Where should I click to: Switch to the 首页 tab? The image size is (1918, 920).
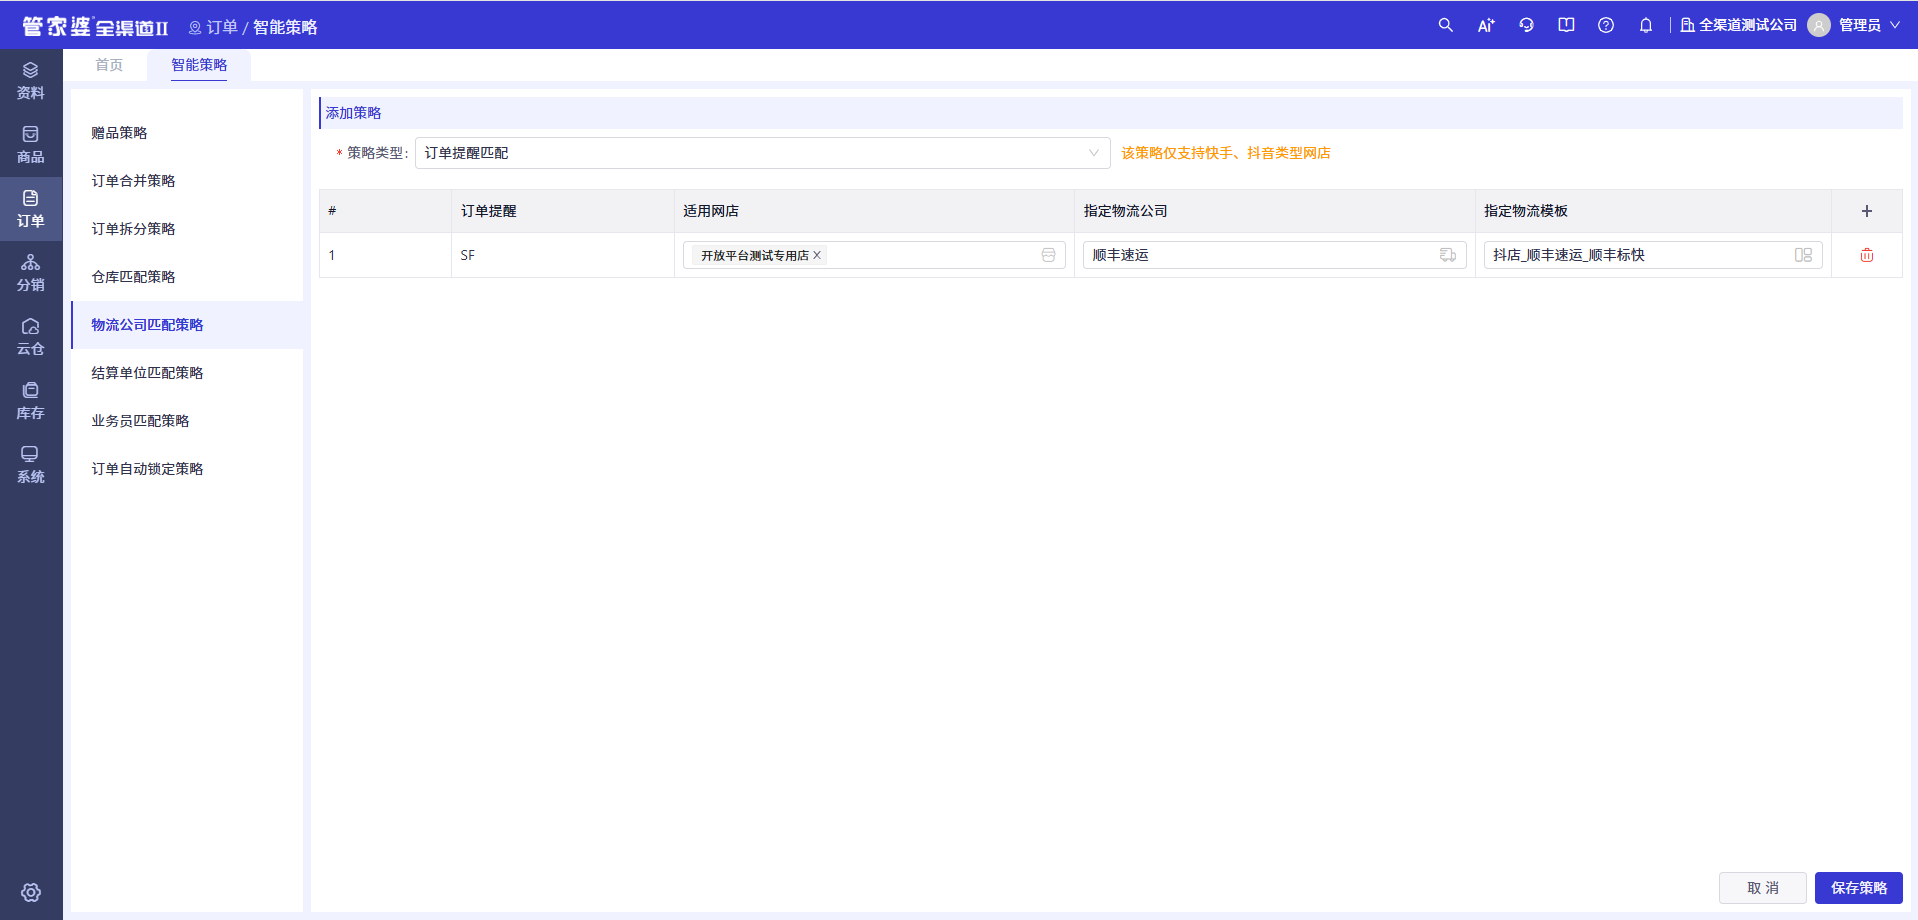pos(109,65)
